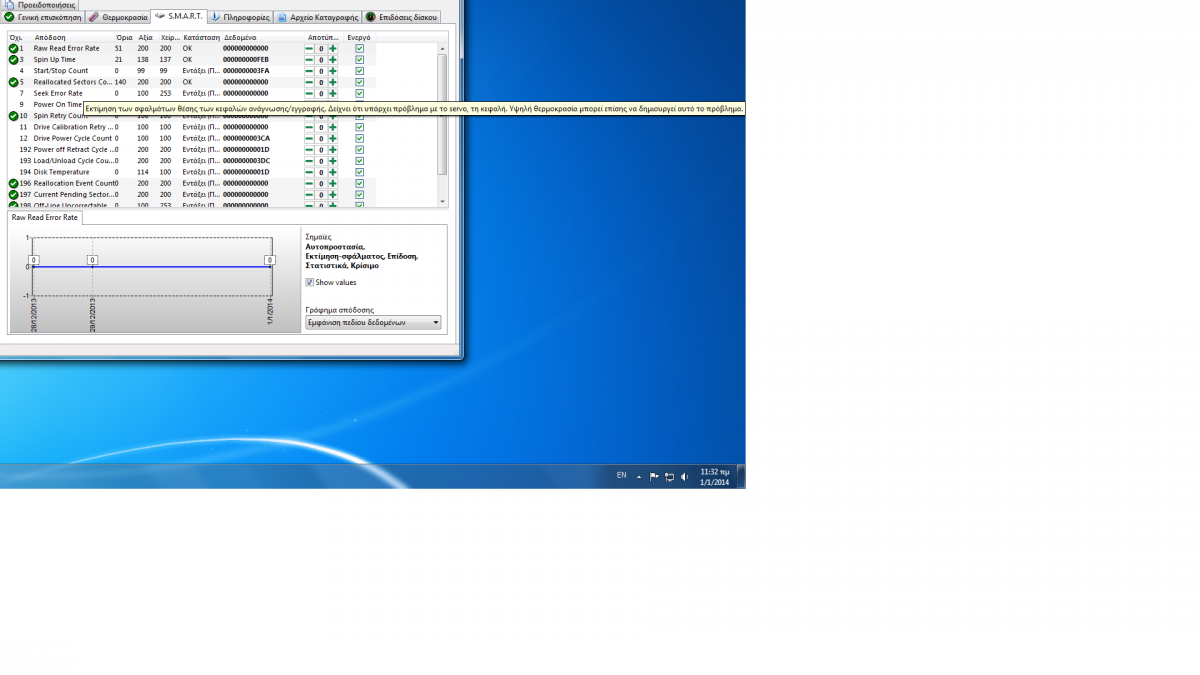The width and height of the screenshot is (1200, 675).
Task: Sort by the Δεδομένα column header
Action: coord(263,37)
